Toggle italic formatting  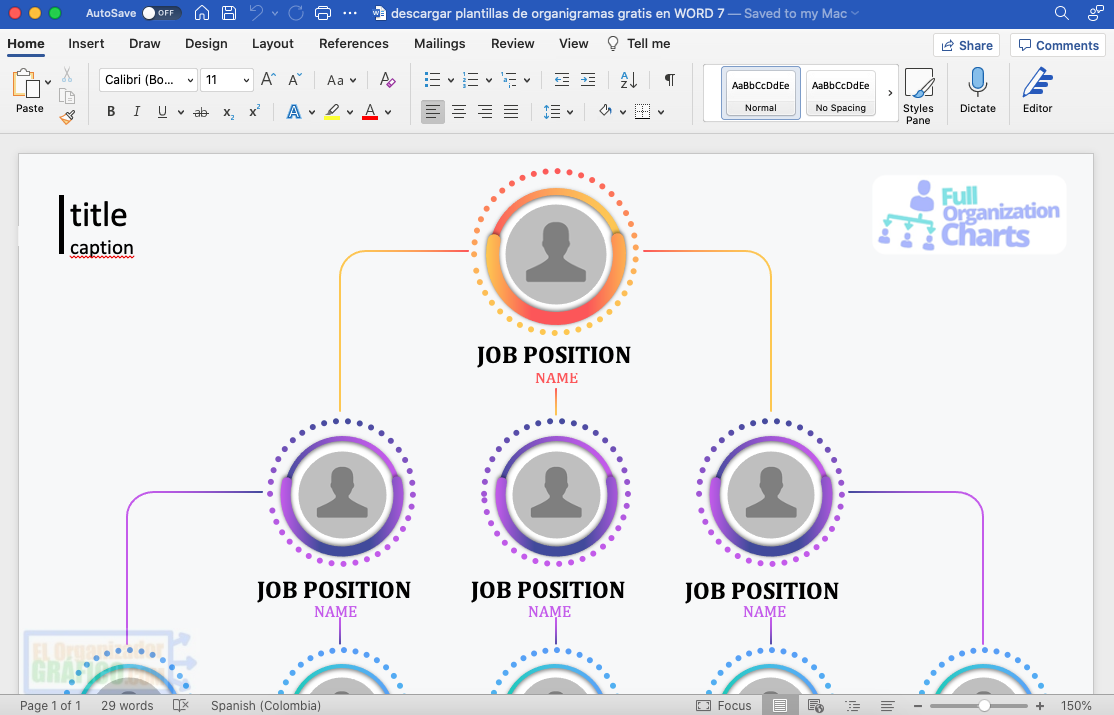click(x=136, y=112)
